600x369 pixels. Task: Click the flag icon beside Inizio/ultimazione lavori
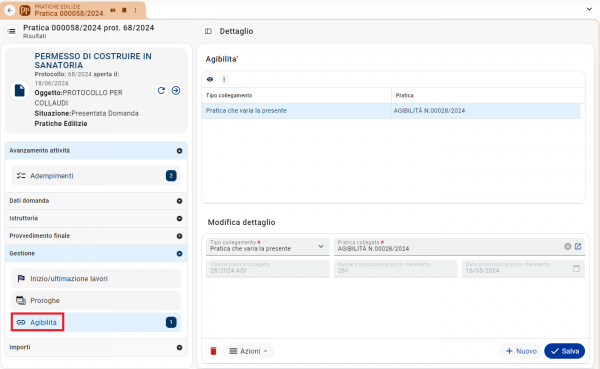coord(21,279)
